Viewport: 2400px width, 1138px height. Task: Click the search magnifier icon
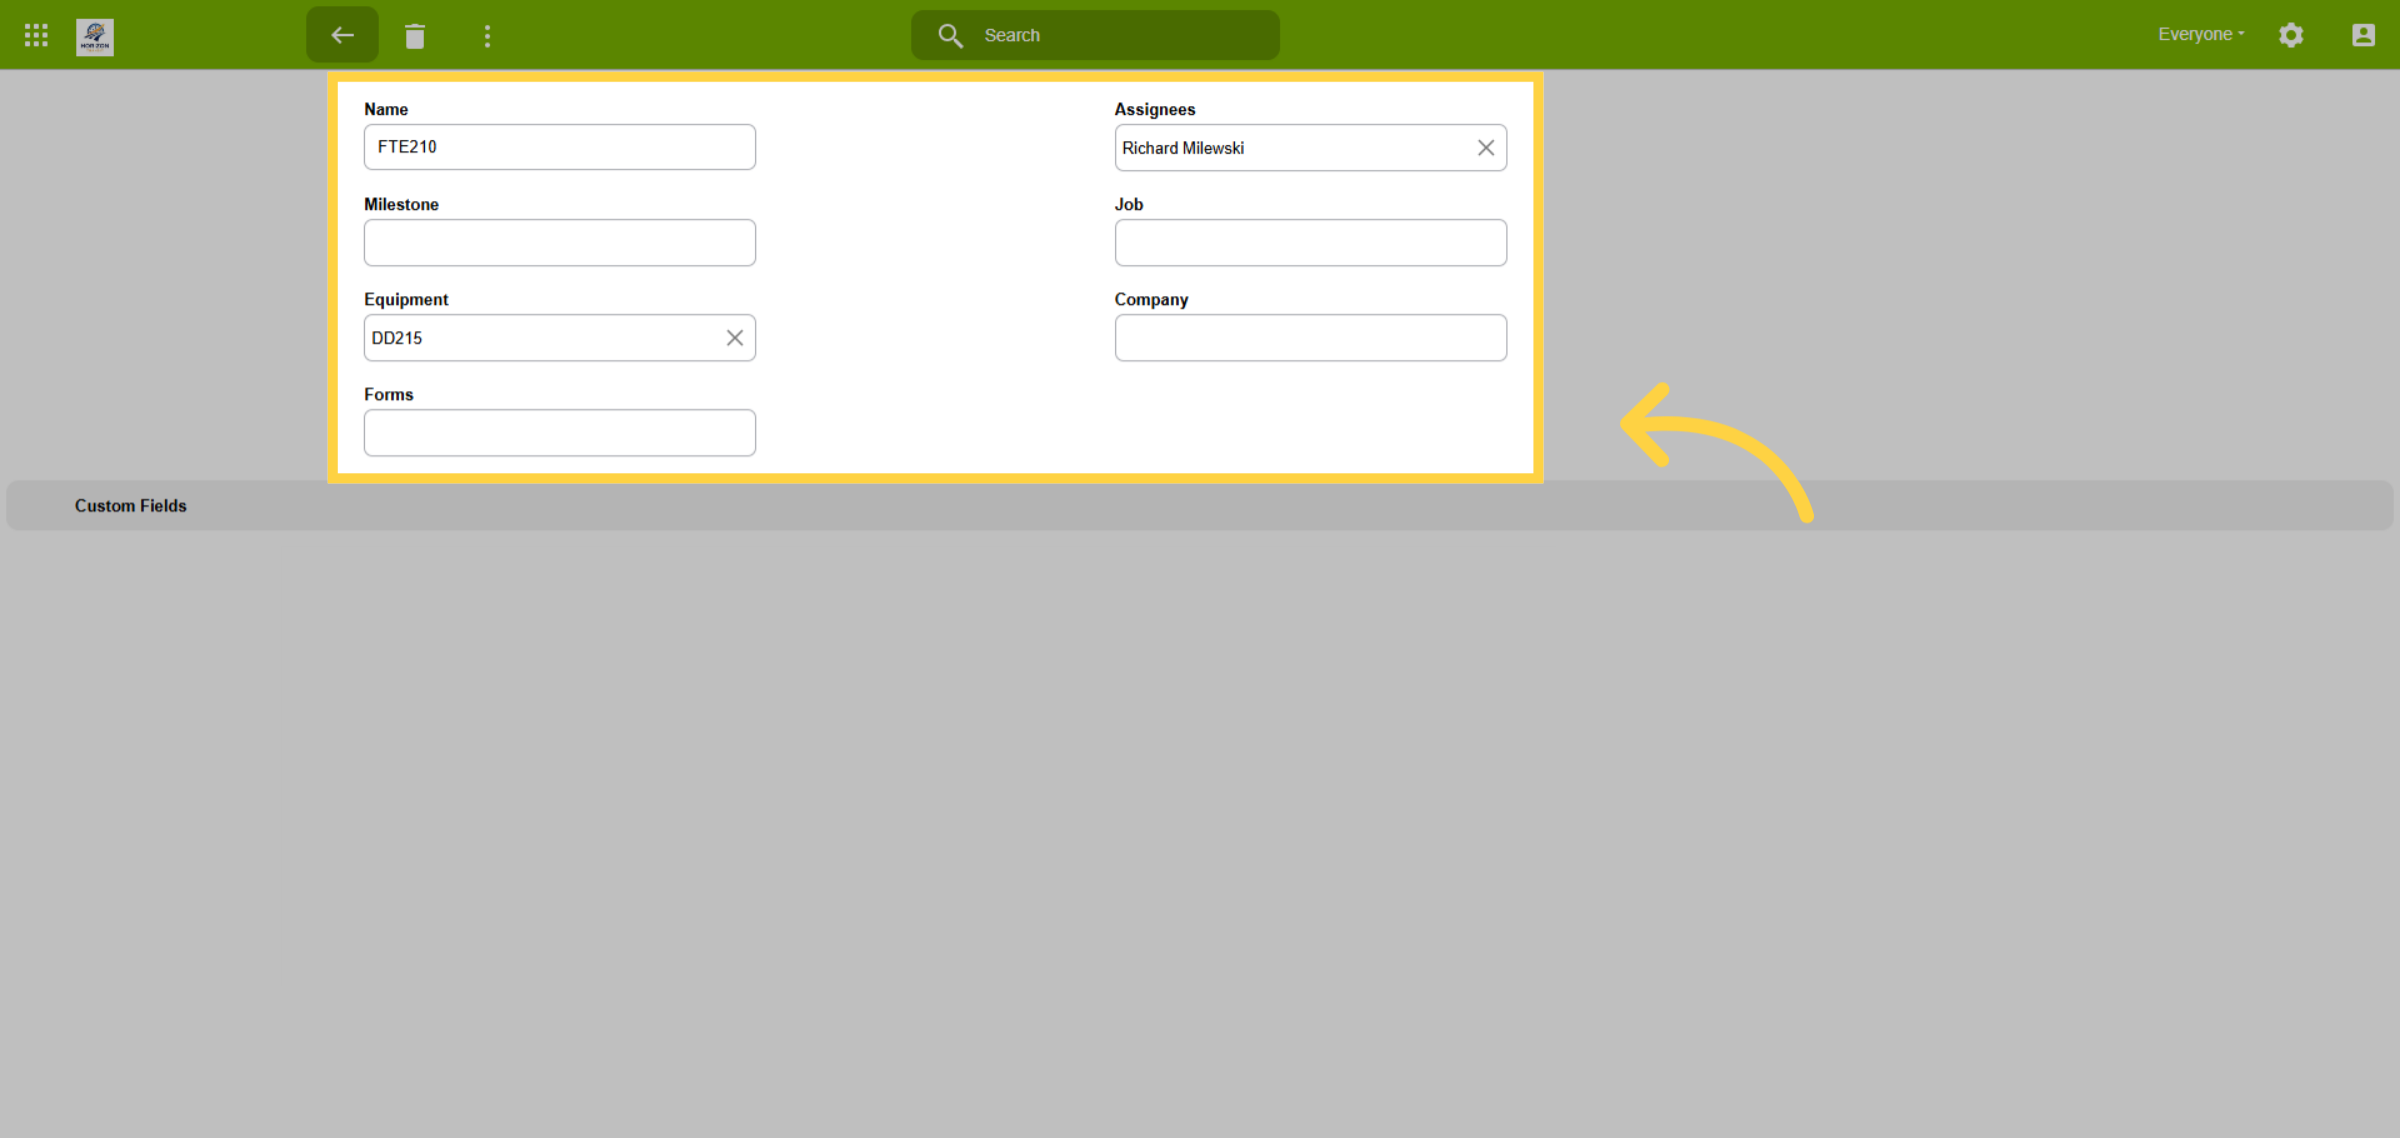[x=950, y=36]
